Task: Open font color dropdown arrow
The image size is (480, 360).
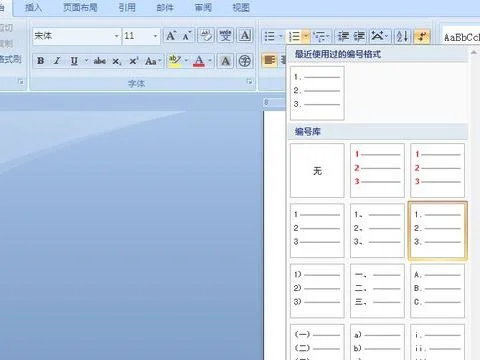Action: [x=210, y=61]
